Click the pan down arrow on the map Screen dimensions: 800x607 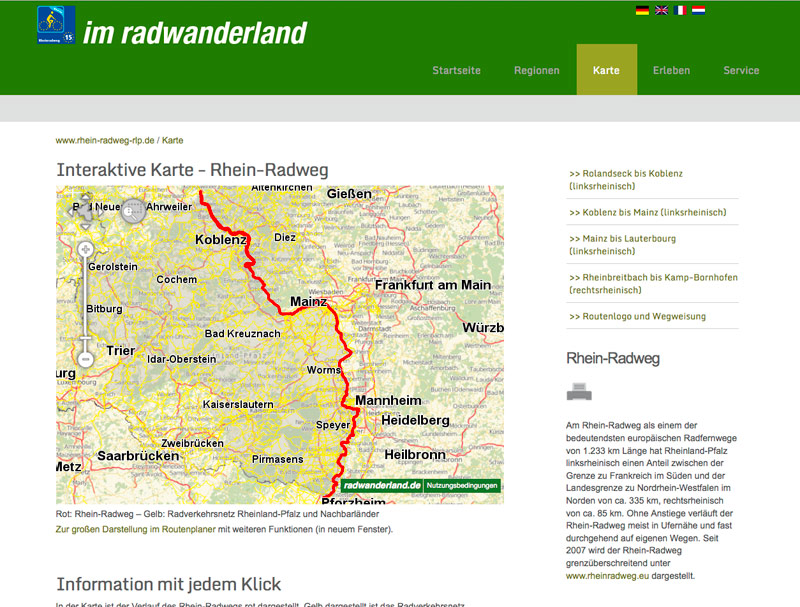pos(86,225)
